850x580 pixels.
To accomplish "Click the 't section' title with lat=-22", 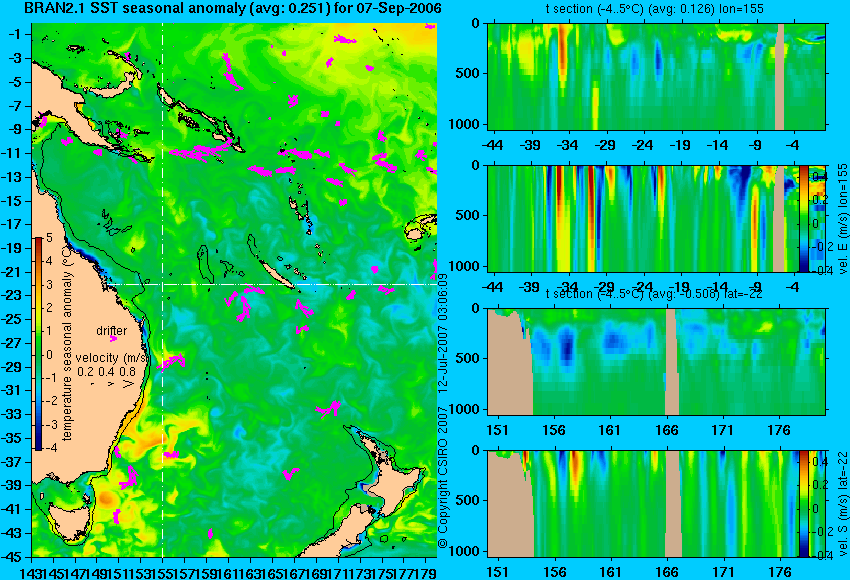I will pos(654,294).
